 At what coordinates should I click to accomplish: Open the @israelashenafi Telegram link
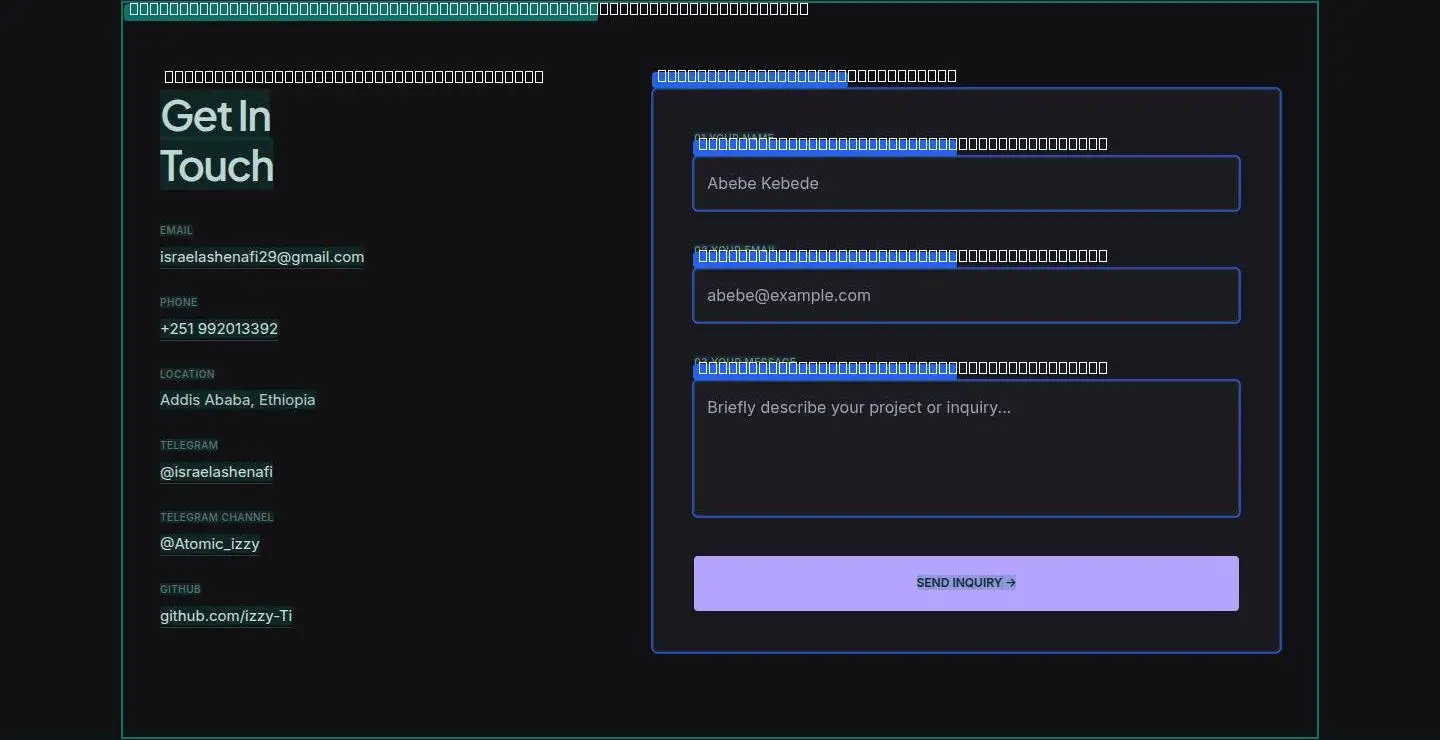point(216,472)
